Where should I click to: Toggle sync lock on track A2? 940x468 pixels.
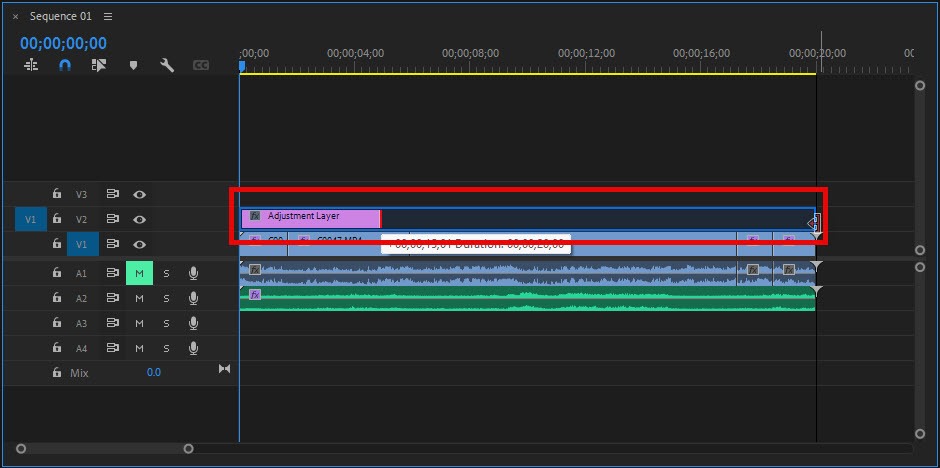(x=113, y=298)
